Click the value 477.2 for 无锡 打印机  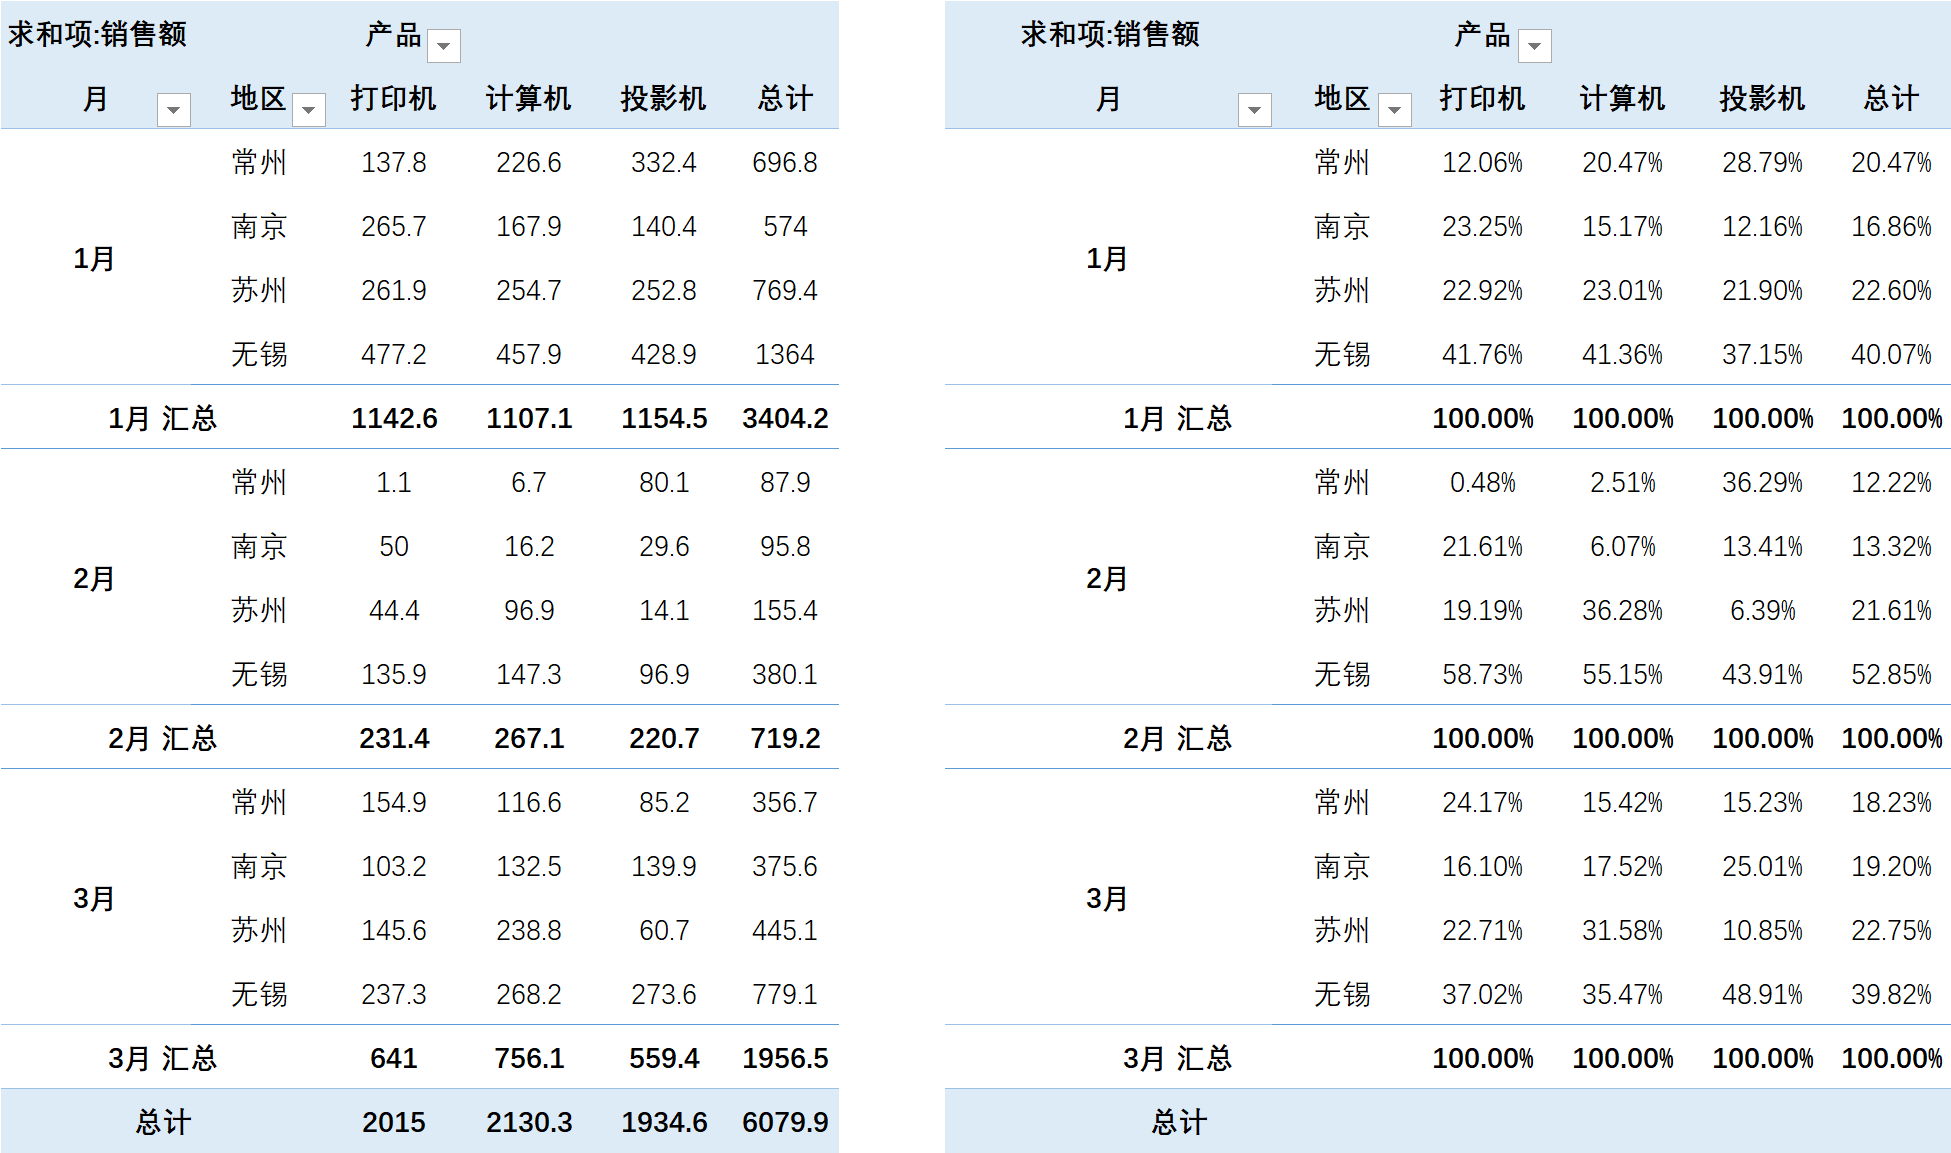click(x=393, y=354)
